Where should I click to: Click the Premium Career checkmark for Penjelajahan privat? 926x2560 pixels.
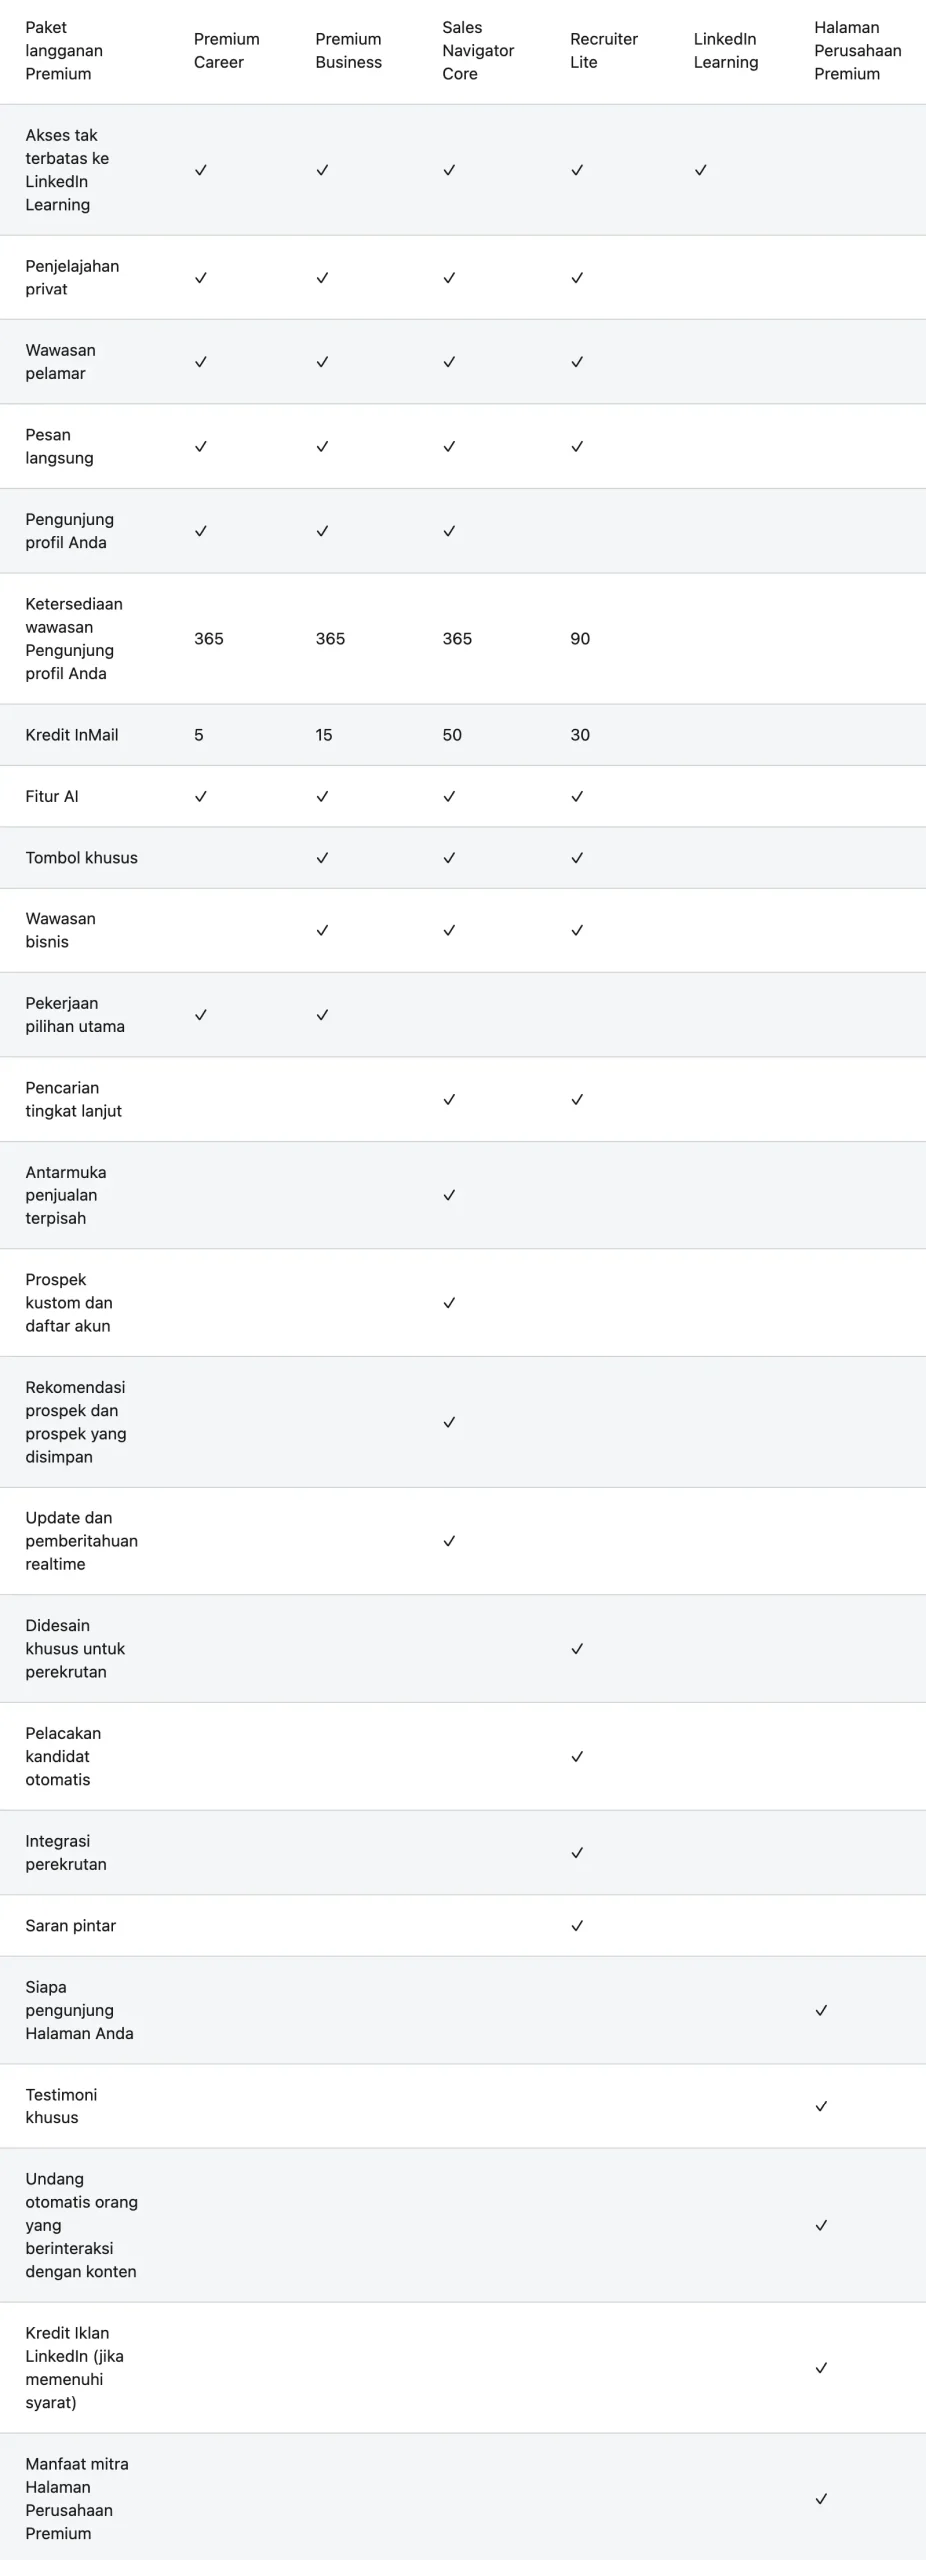(201, 278)
